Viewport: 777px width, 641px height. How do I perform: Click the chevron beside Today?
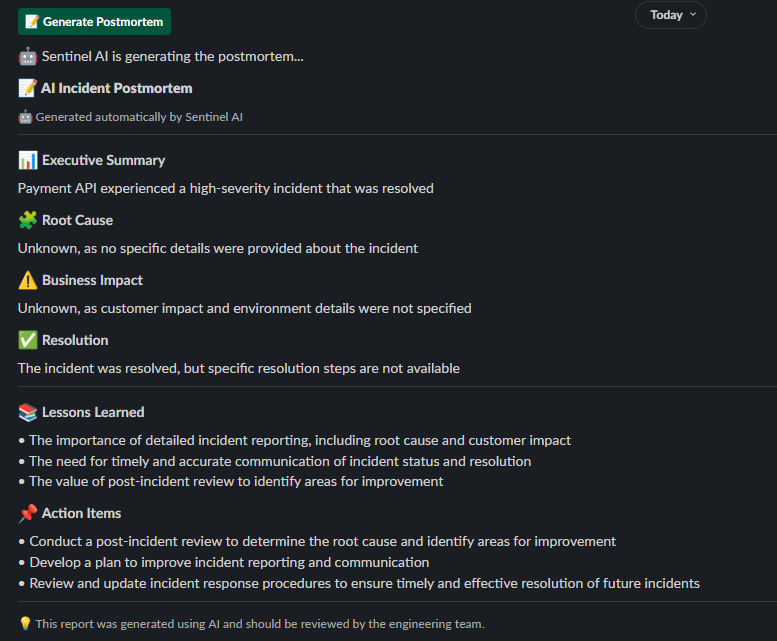point(693,14)
